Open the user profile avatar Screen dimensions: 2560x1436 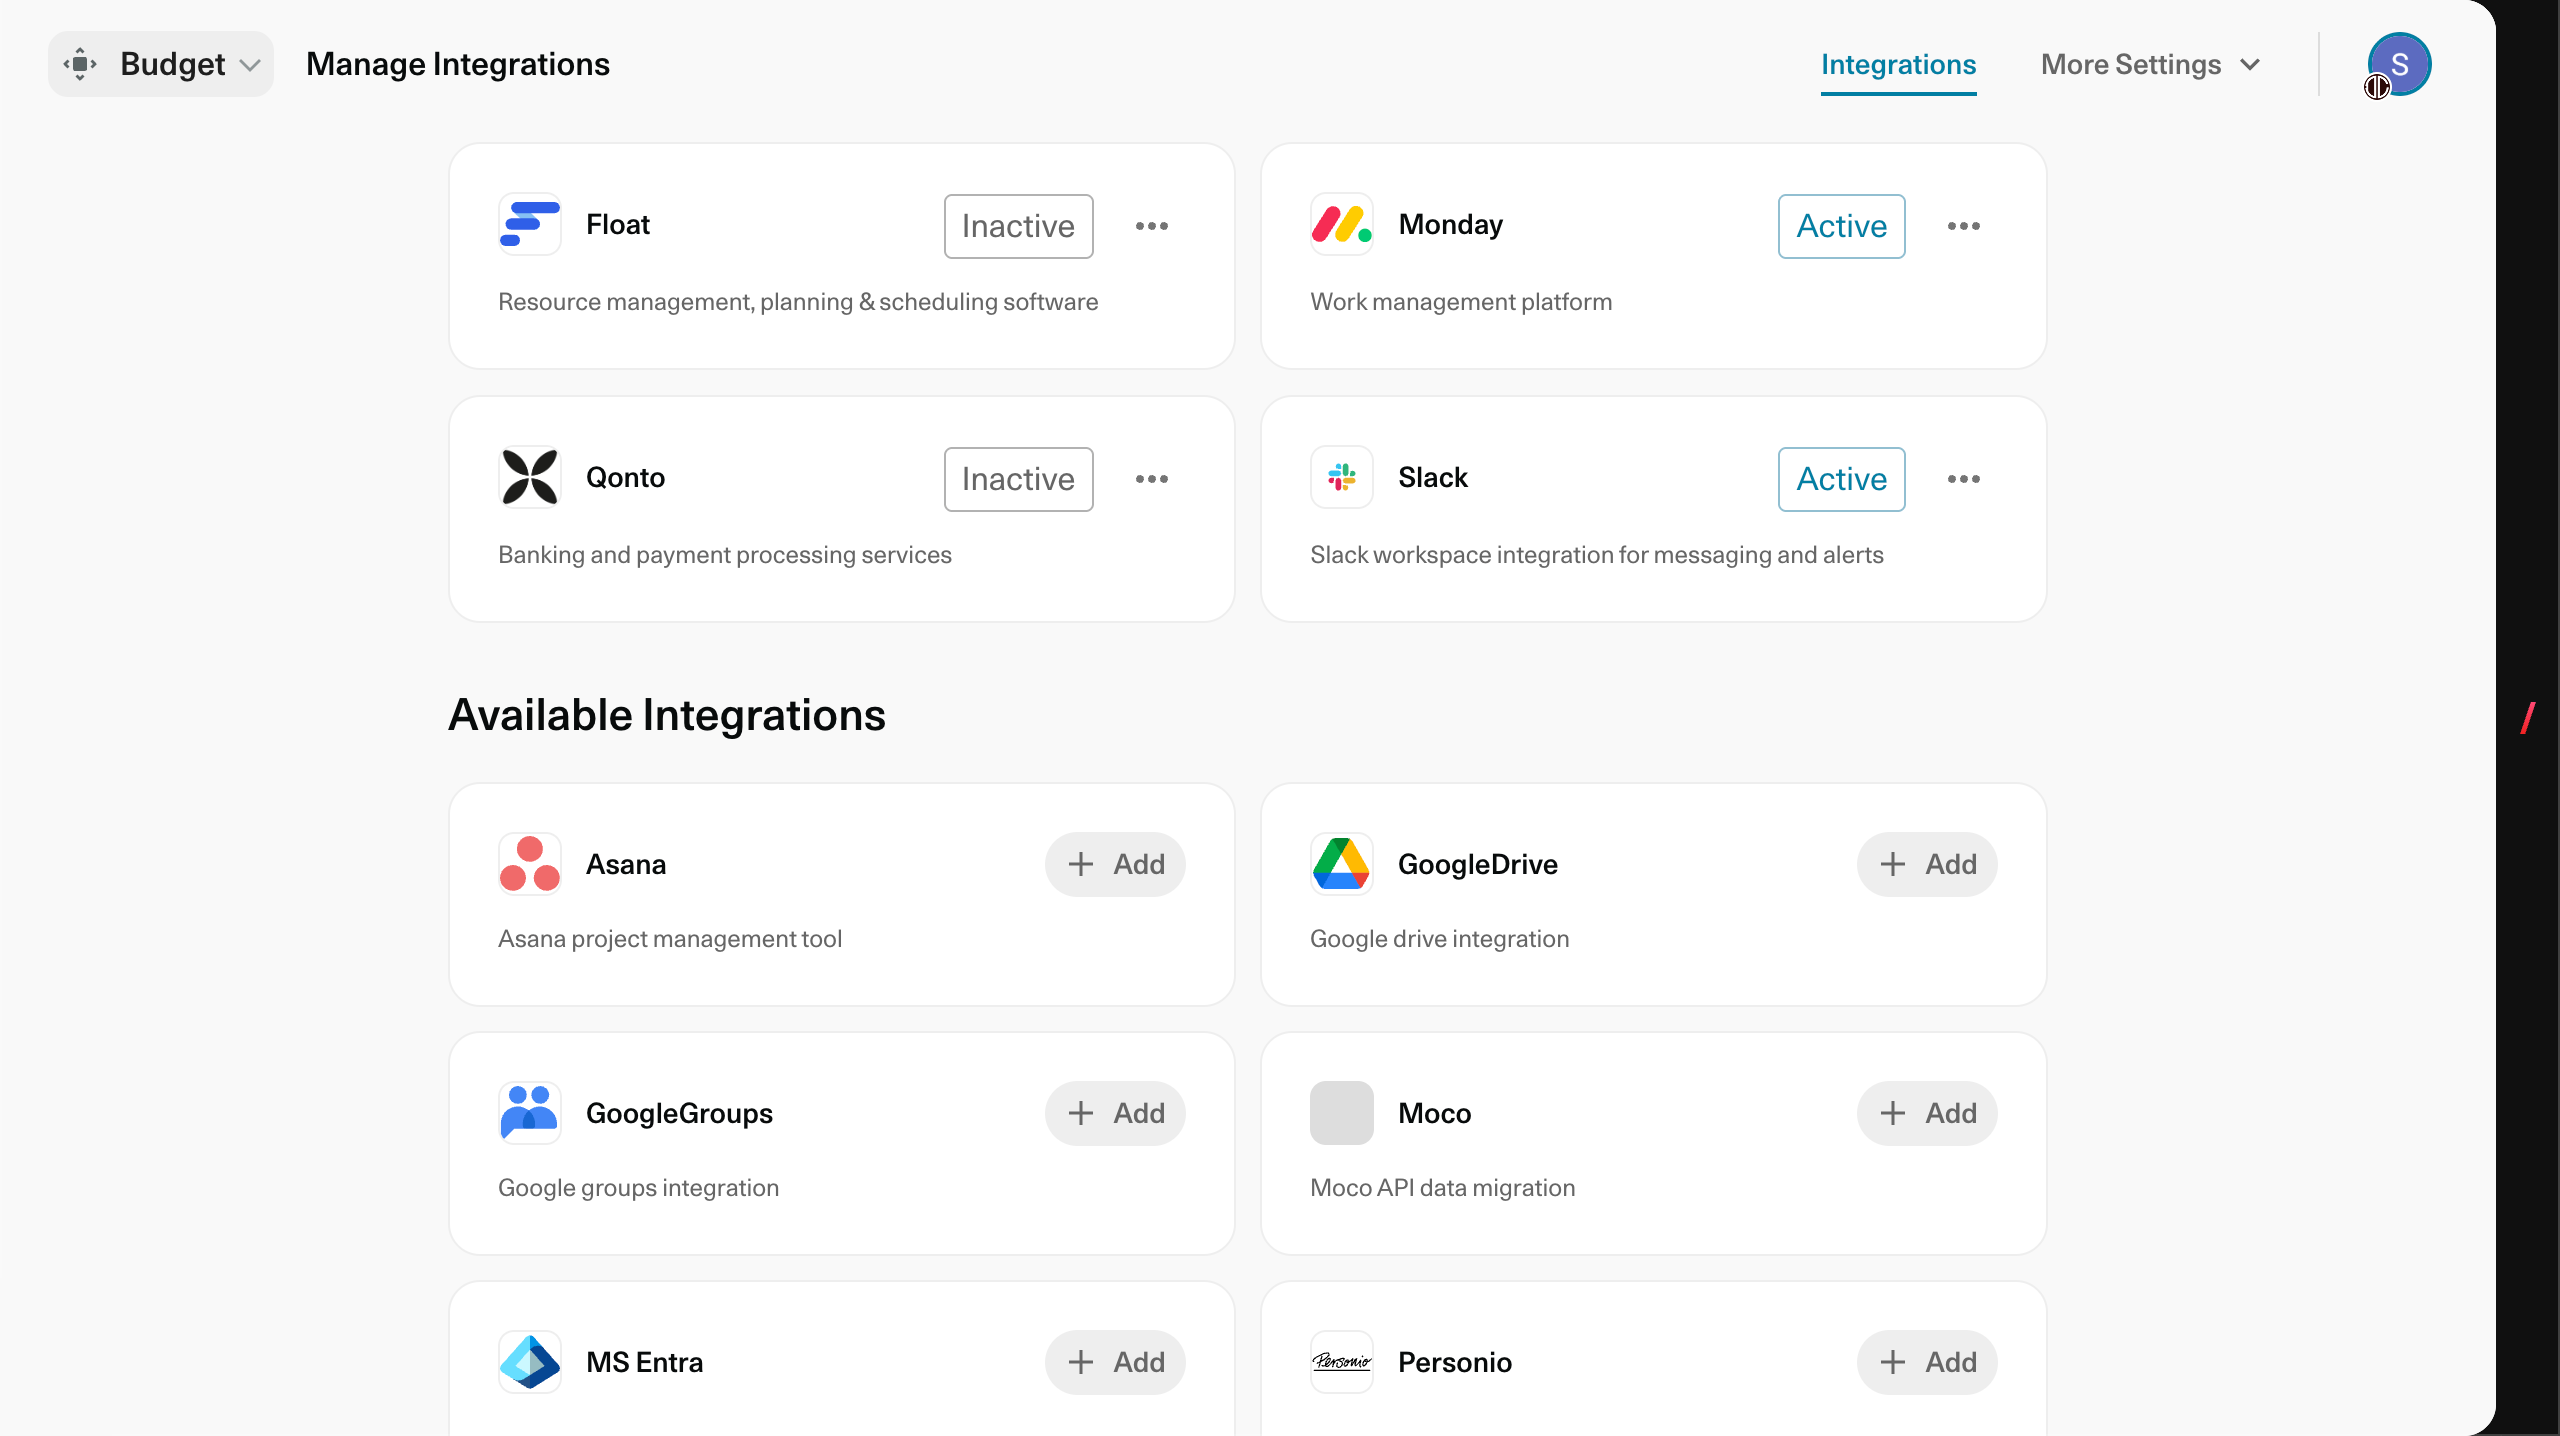[2399, 64]
